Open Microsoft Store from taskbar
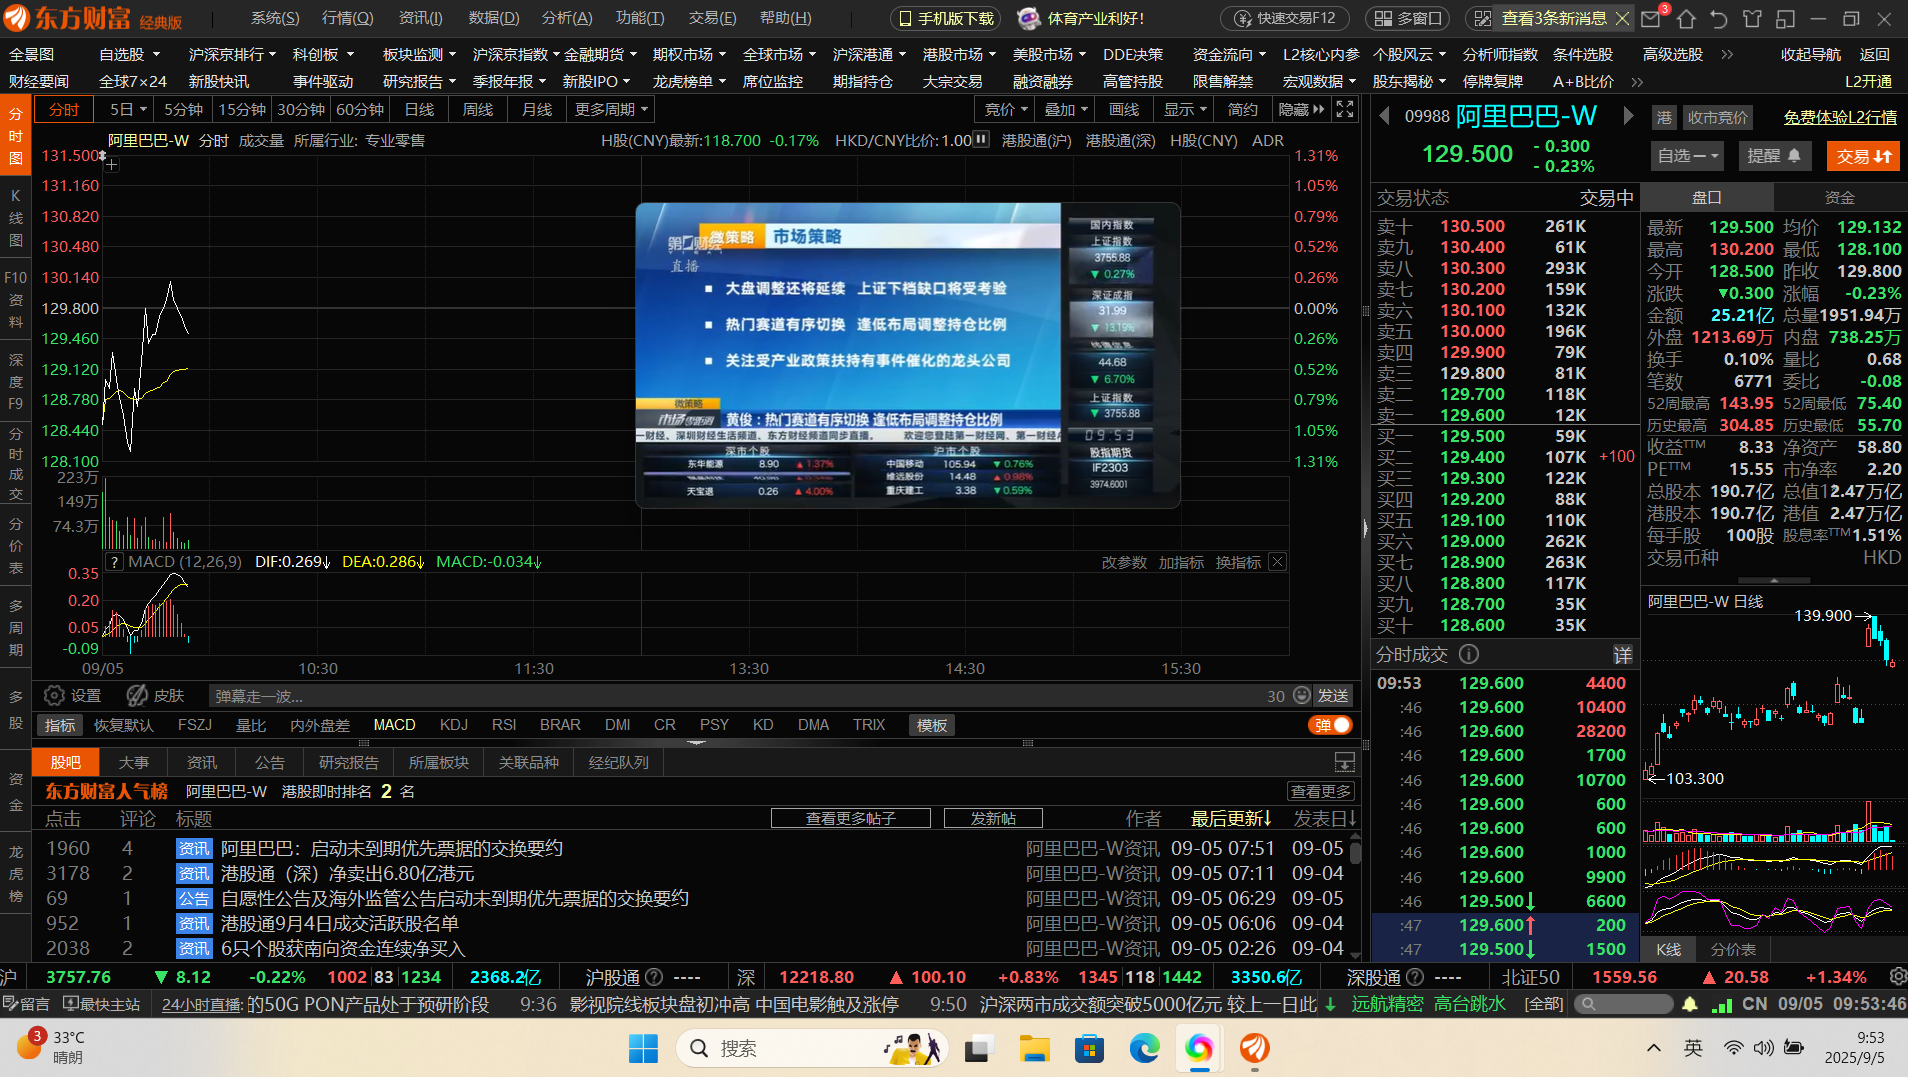 [1089, 1048]
